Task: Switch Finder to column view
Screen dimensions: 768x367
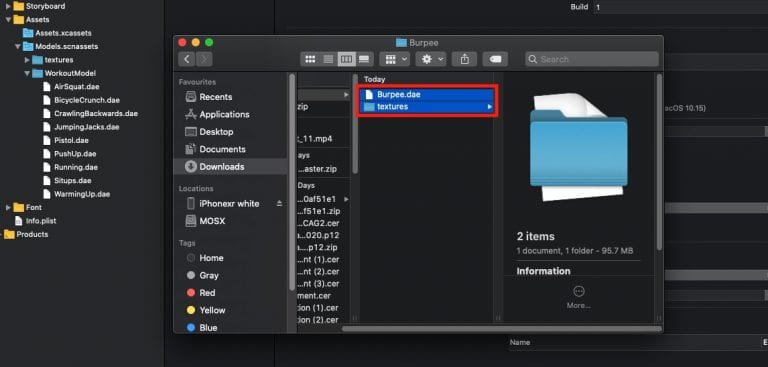Action: point(346,59)
